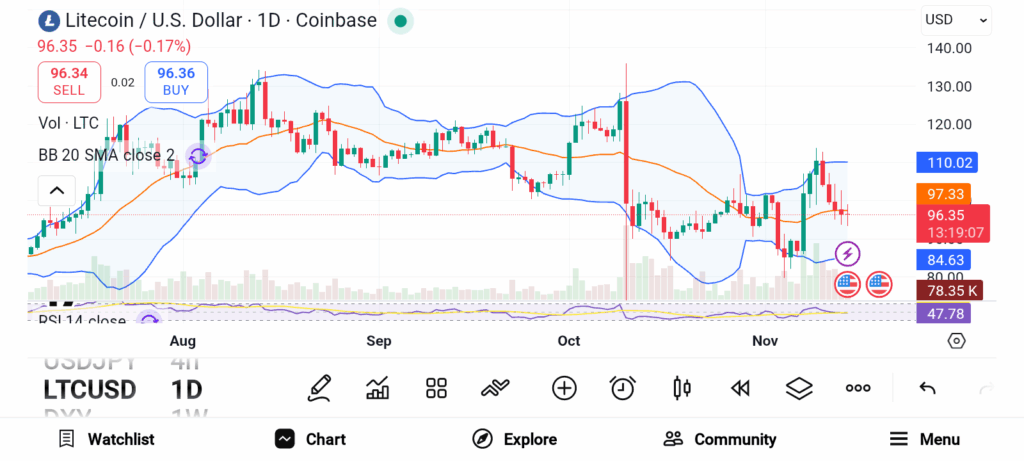Undo last action with the back arrow
This screenshot has width=1024, height=461.
[927, 388]
